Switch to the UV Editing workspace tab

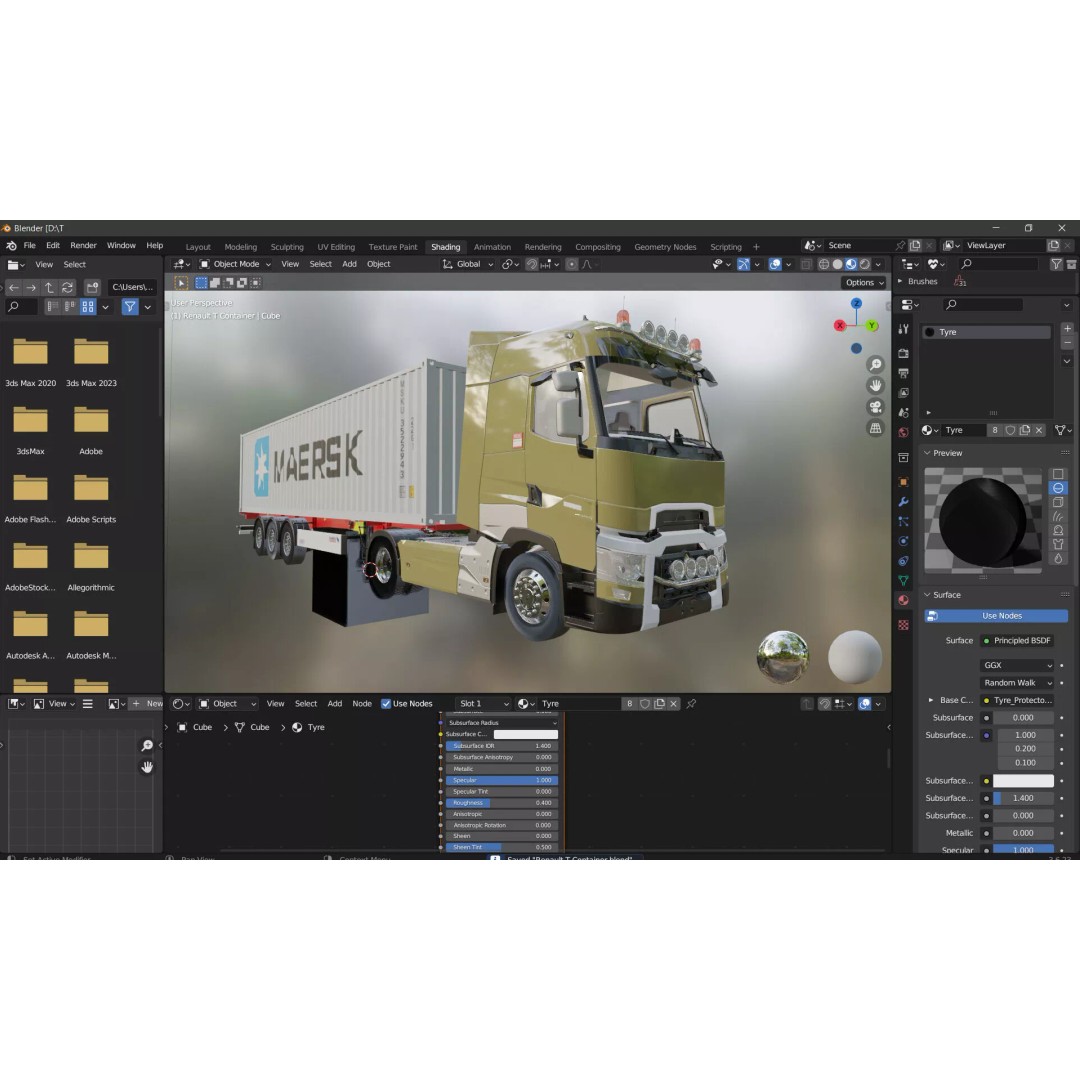[x=336, y=247]
